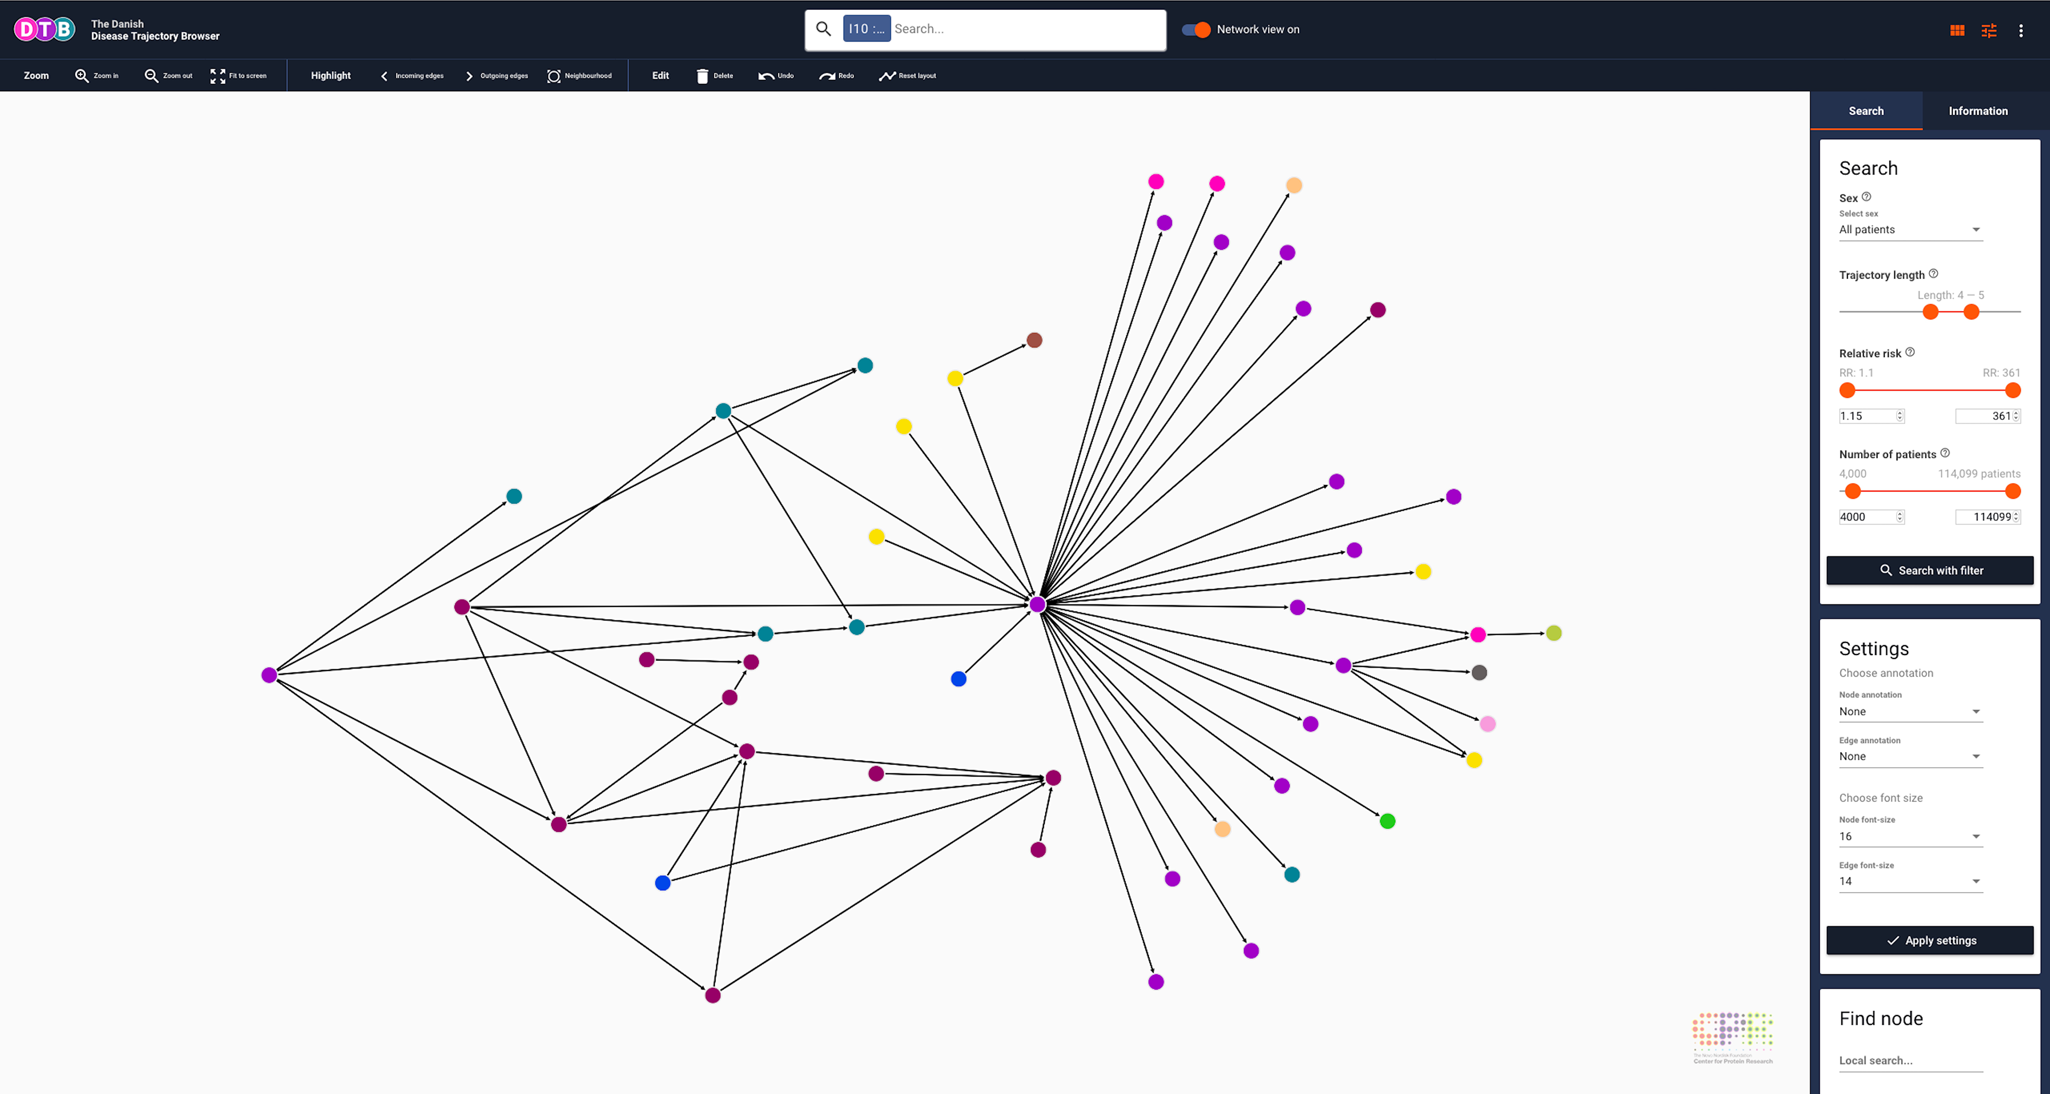Click the Zoom in magnifier icon

[82, 76]
